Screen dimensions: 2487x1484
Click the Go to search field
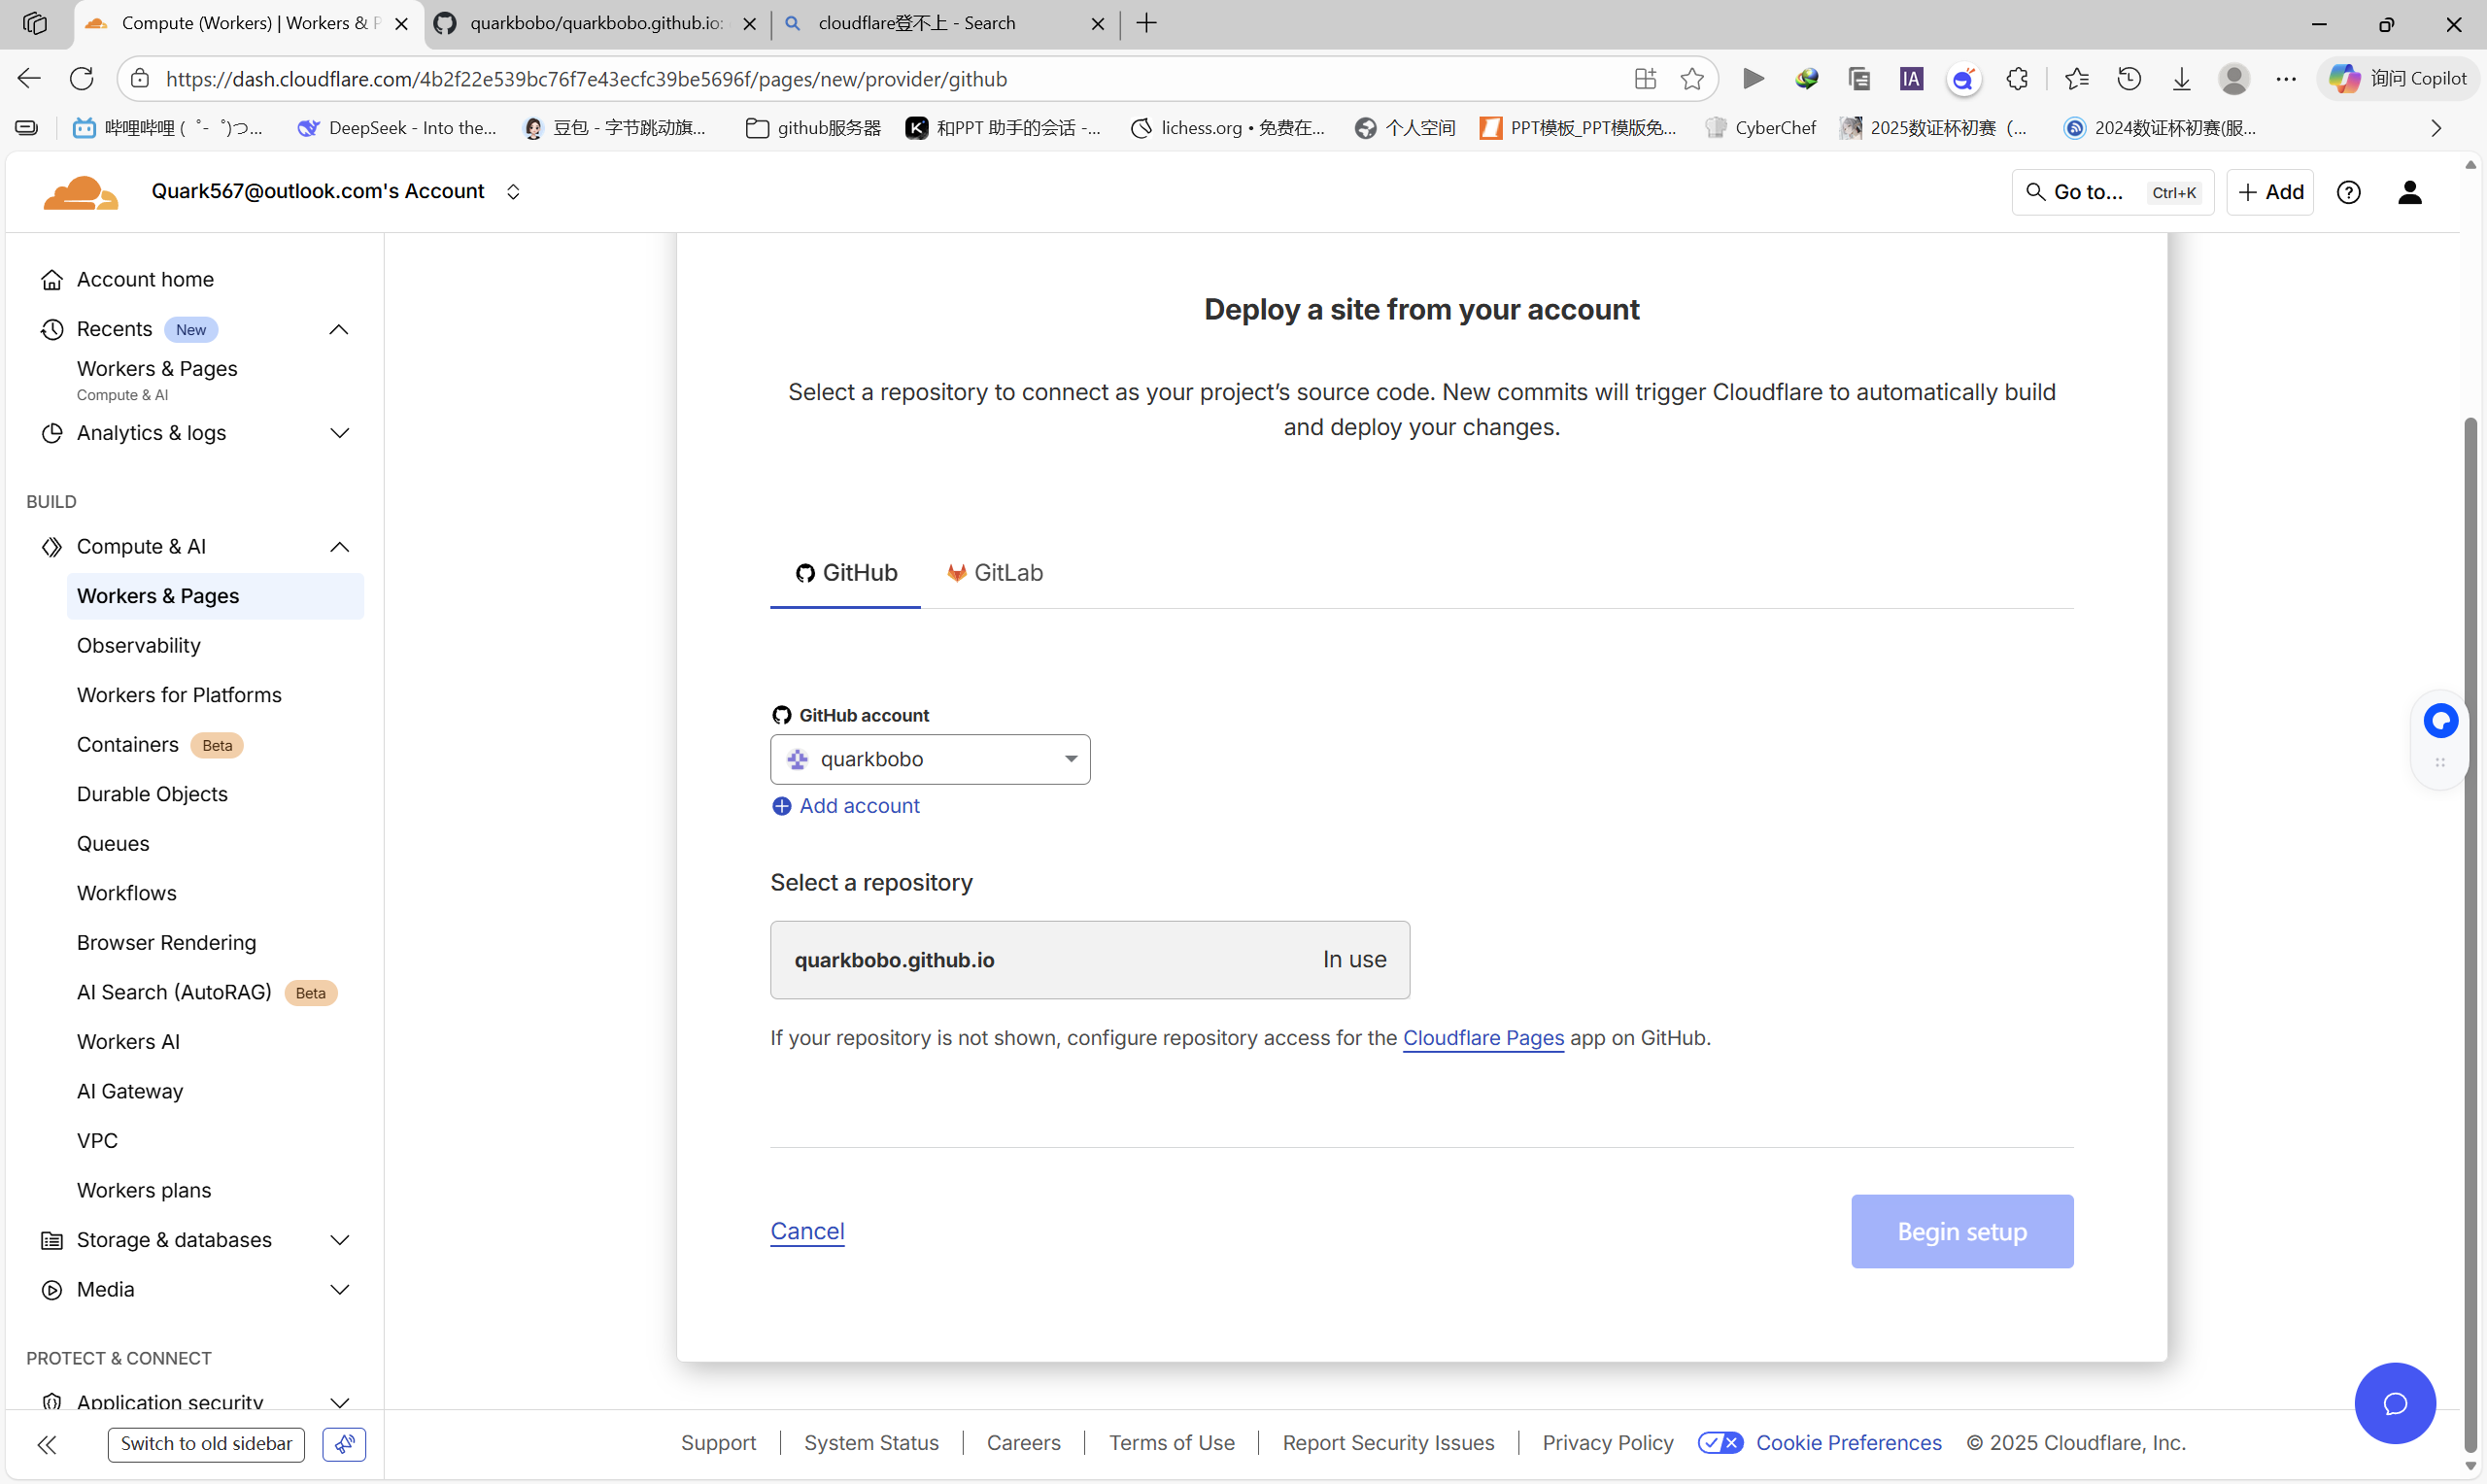(x=2111, y=192)
